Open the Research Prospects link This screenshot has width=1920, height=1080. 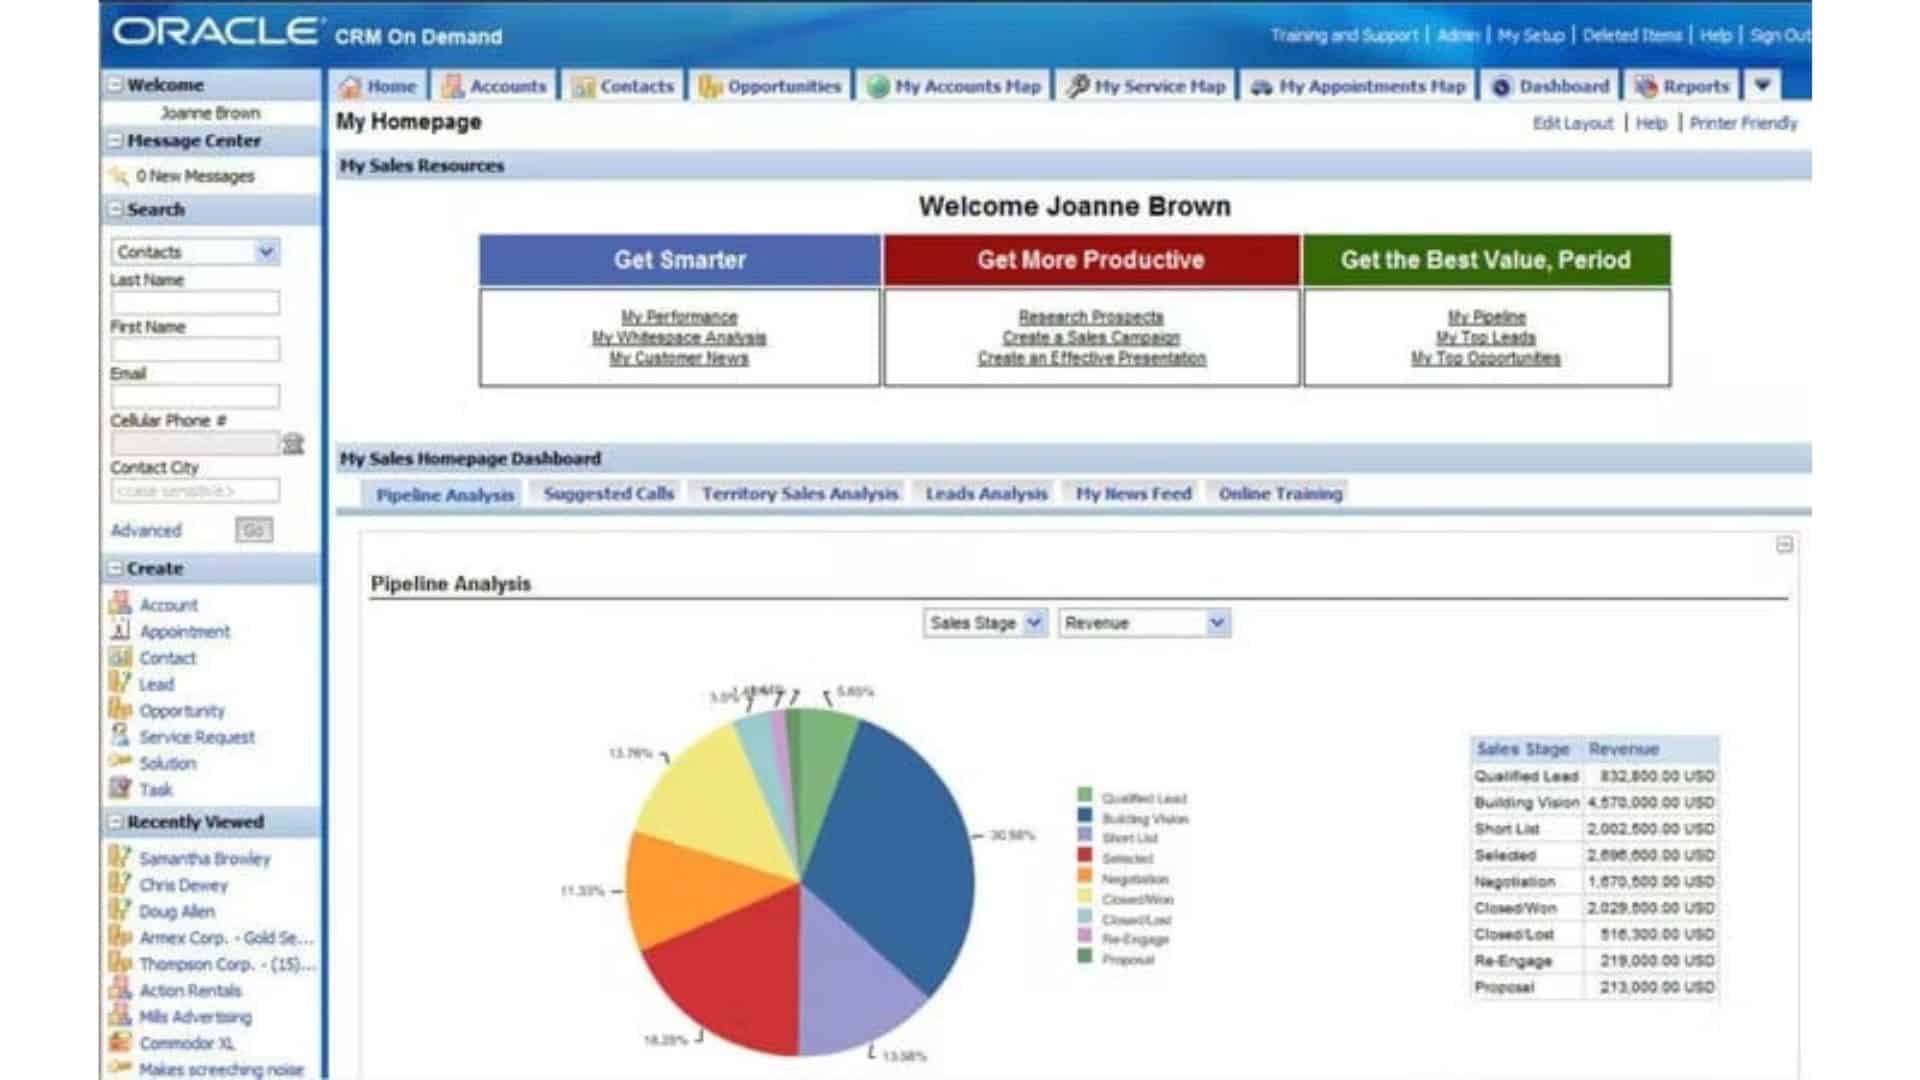(x=1091, y=317)
